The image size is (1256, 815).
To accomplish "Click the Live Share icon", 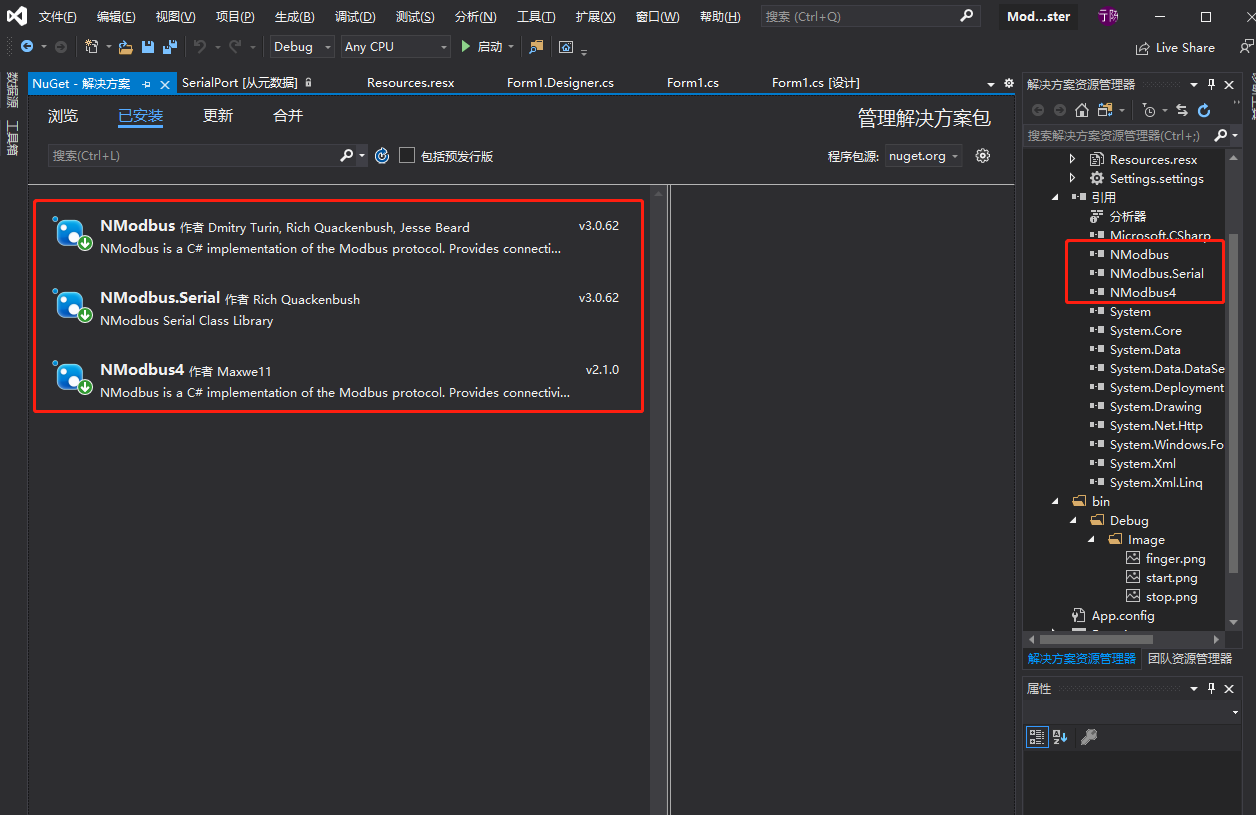I will click(1143, 48).
